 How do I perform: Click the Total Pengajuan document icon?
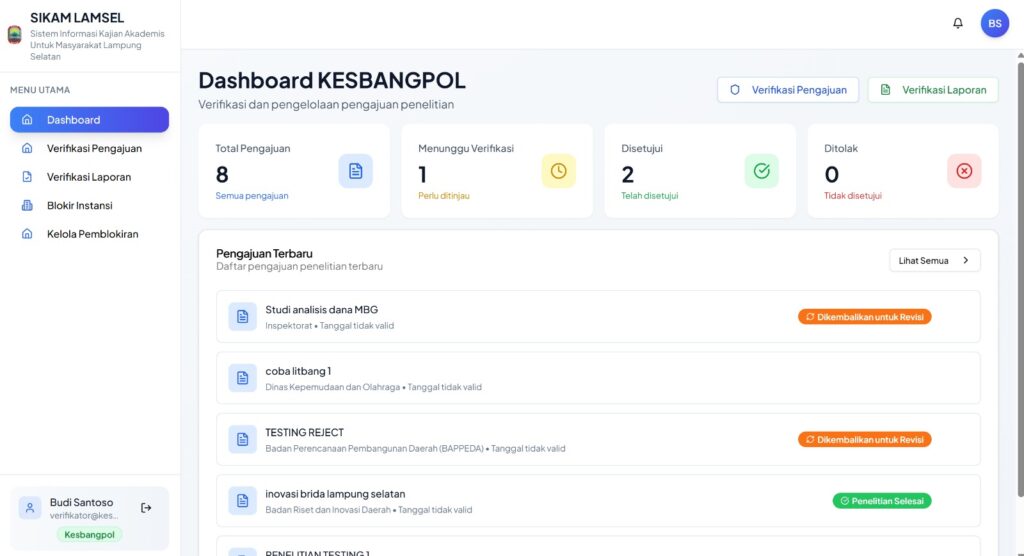tap(355, 171)
